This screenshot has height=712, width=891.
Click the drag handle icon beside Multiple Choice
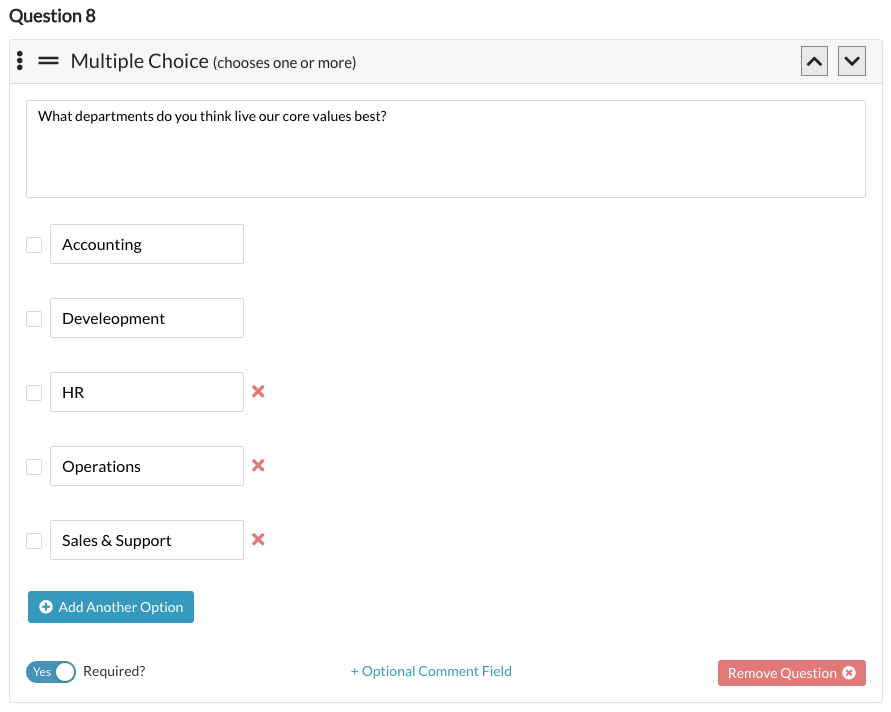click(48, 60)
